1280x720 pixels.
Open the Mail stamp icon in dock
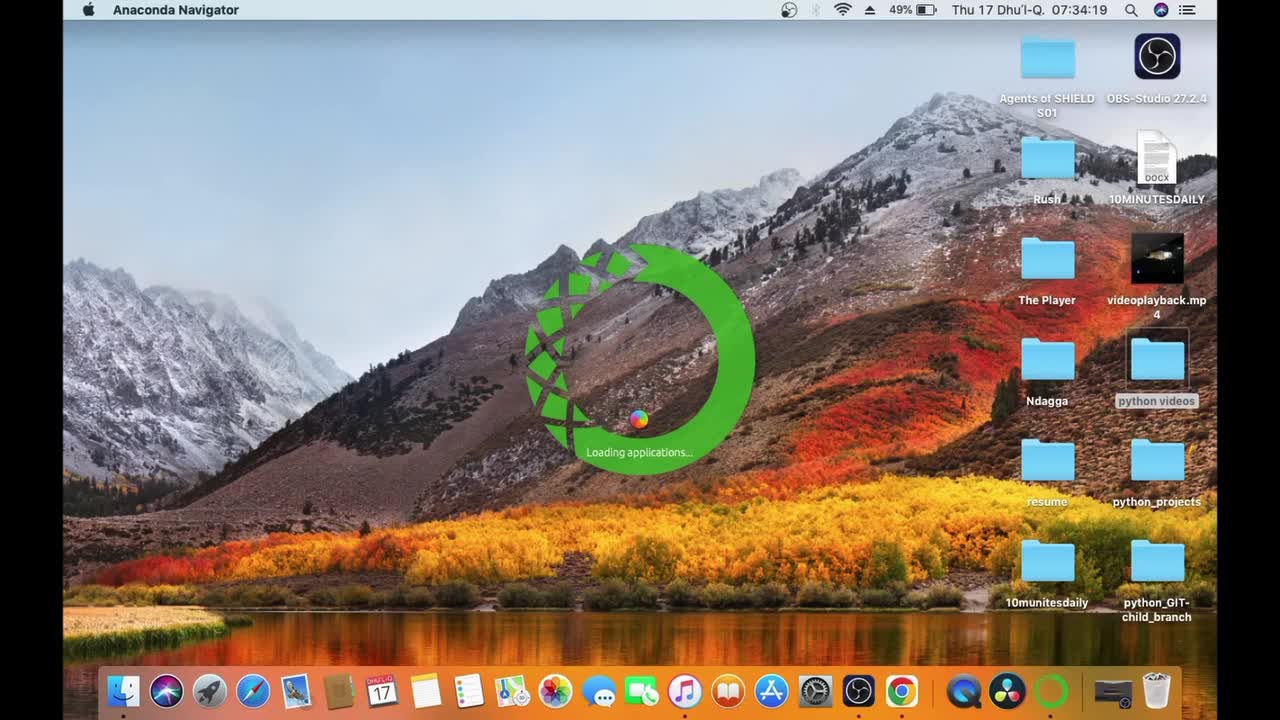click(296, 691)
